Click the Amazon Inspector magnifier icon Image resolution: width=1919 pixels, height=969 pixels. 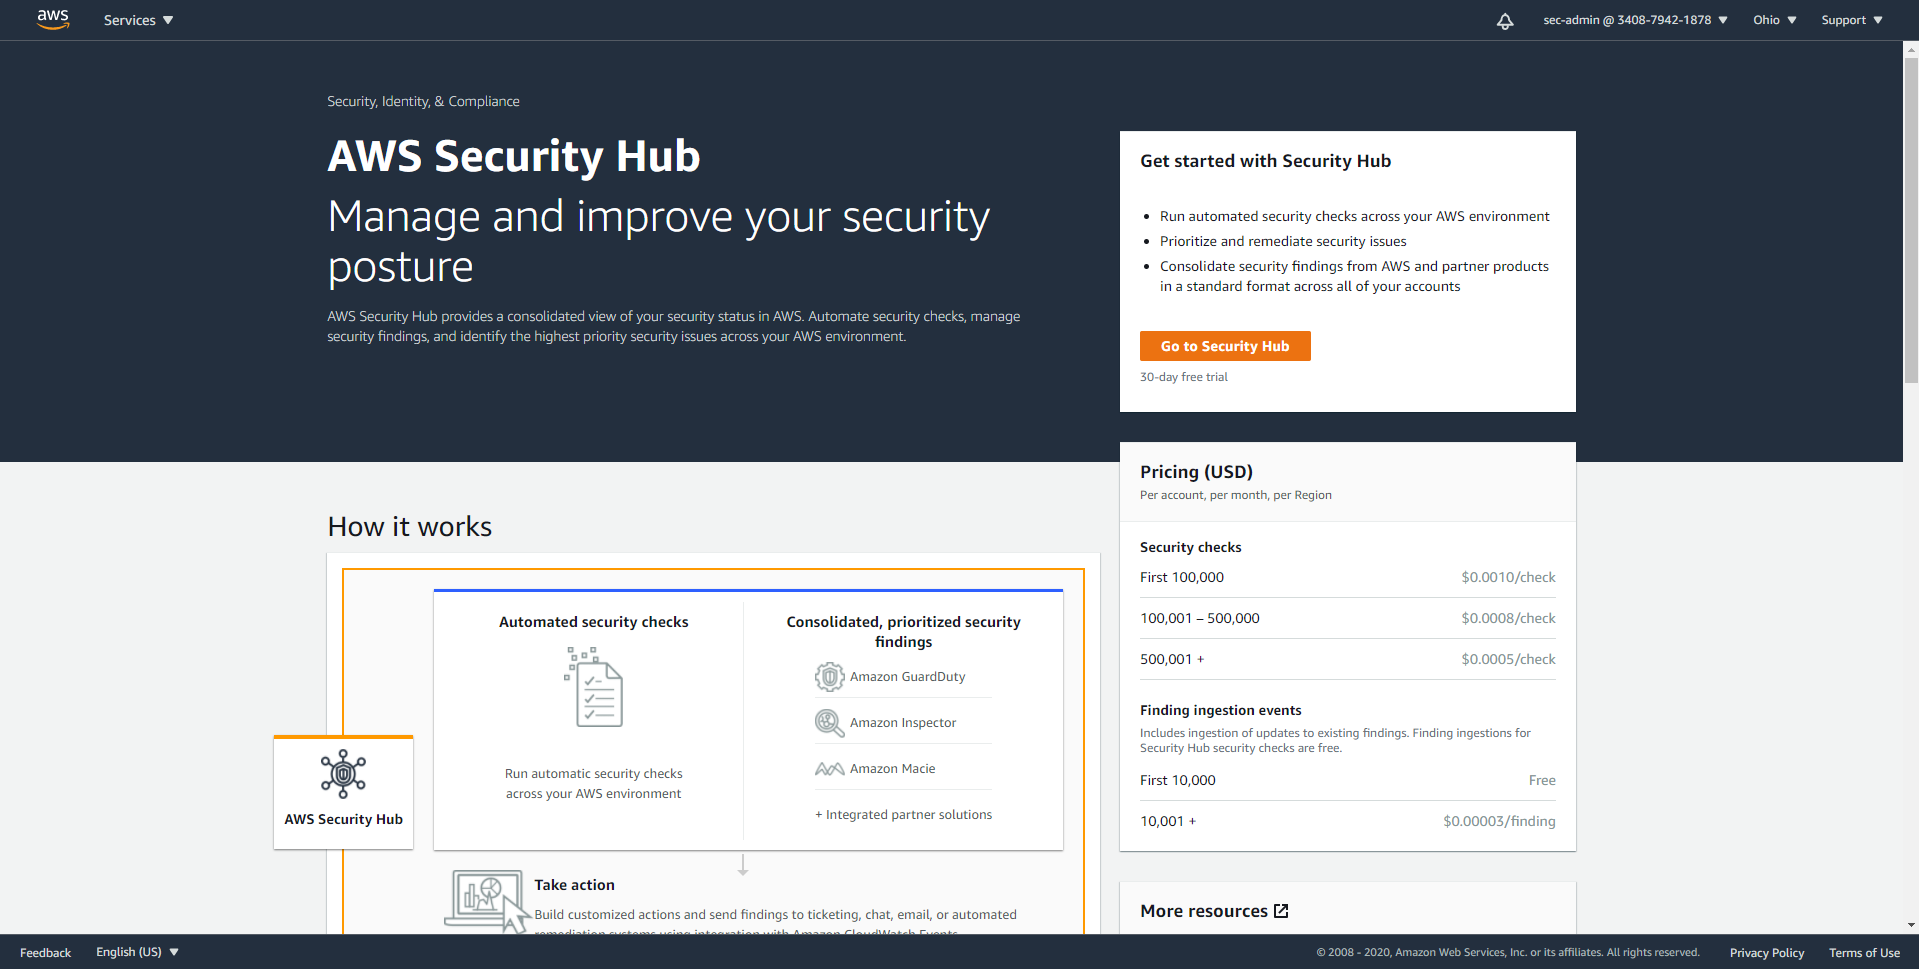coord(829,723)
